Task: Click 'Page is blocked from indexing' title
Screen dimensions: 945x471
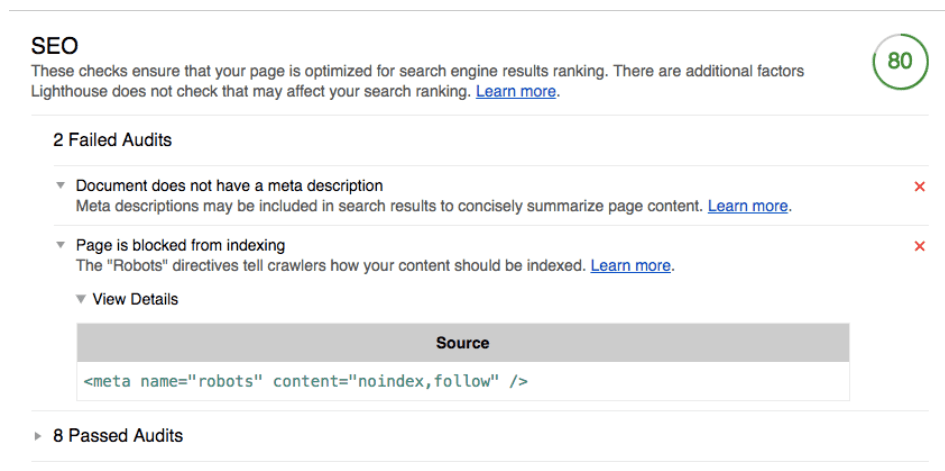Action: [x=180, y=245]
